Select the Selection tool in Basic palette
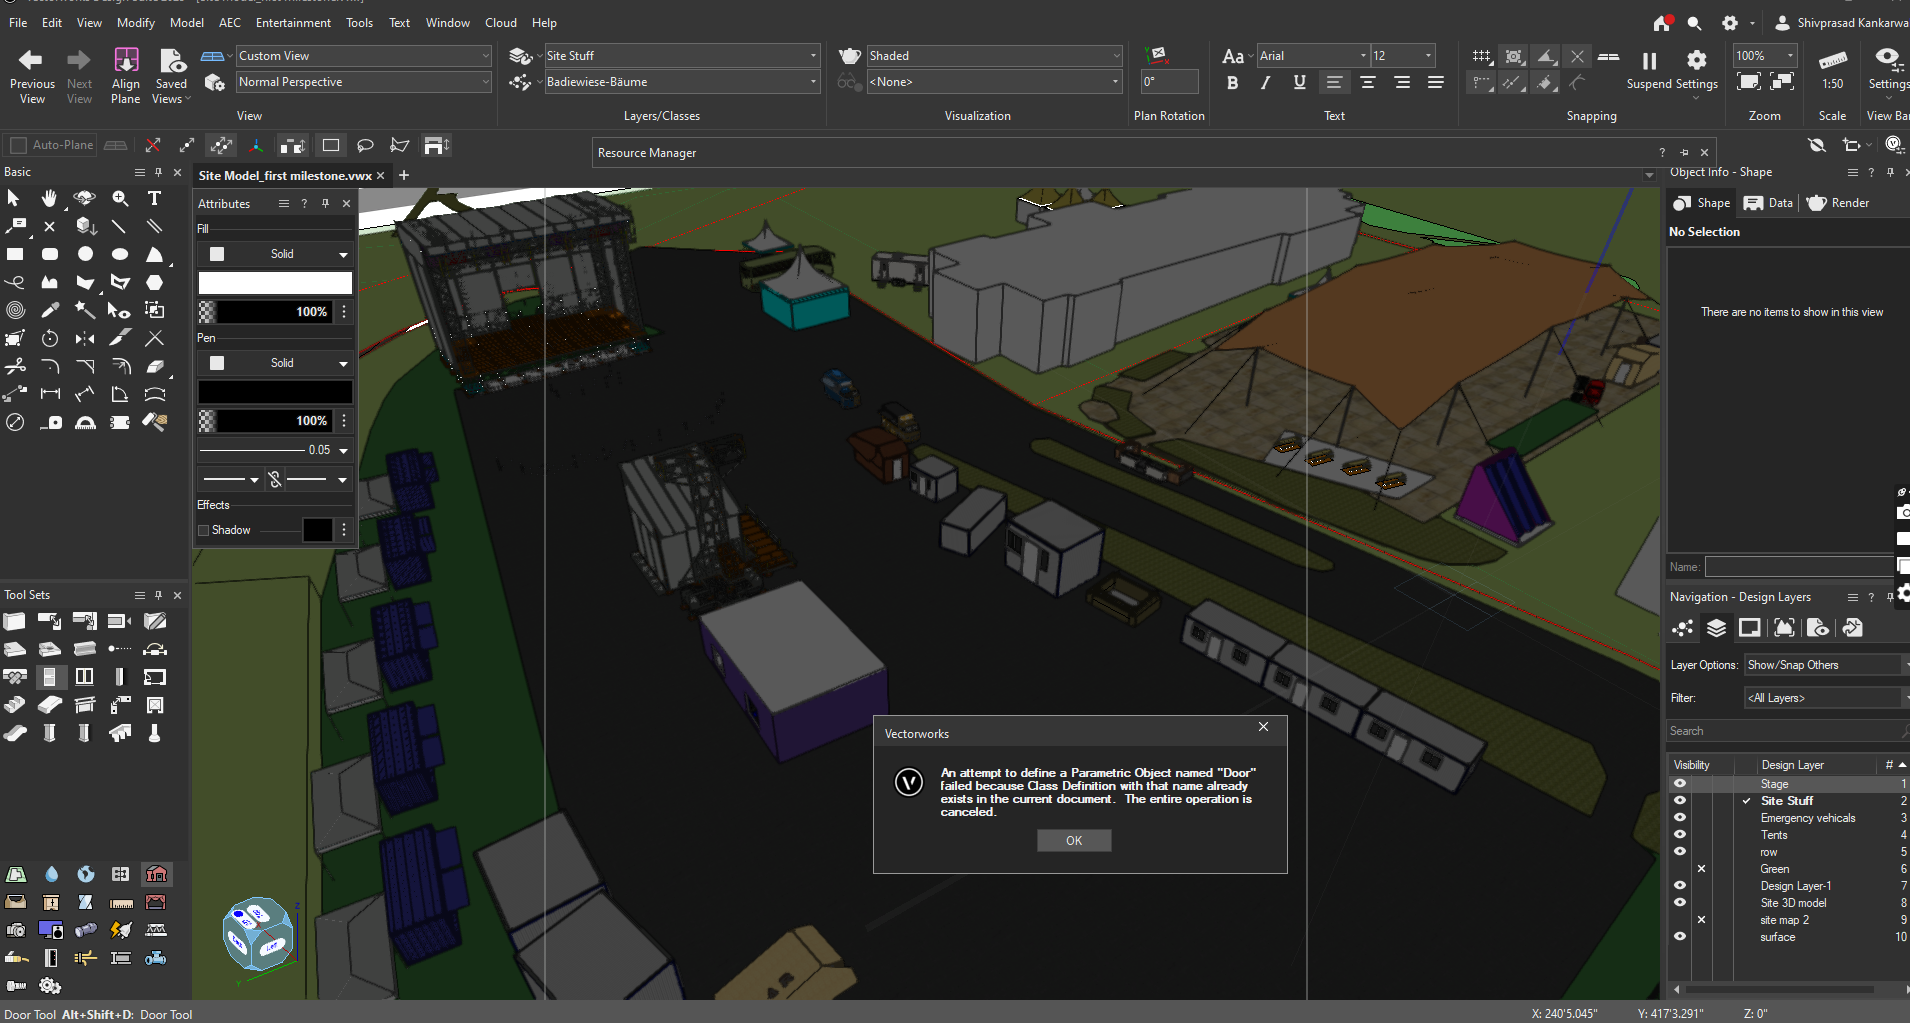The image size is (1910, 1023). click(14, 197)
